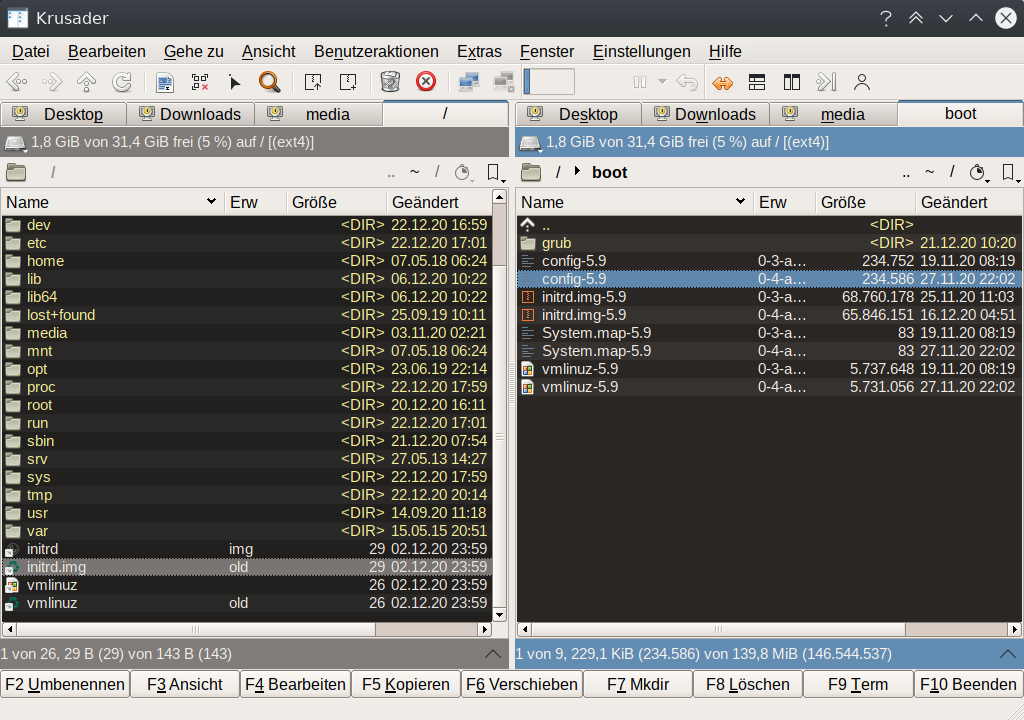This screenshot has height=720, width=1024.
Task: Select the System.map-5.9 0-3 file
Action: [x=769, y=333]
